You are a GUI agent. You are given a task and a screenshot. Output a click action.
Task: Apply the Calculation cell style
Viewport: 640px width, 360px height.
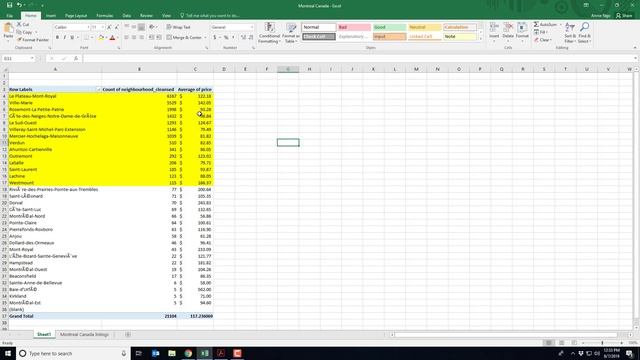tap(460, 27)
